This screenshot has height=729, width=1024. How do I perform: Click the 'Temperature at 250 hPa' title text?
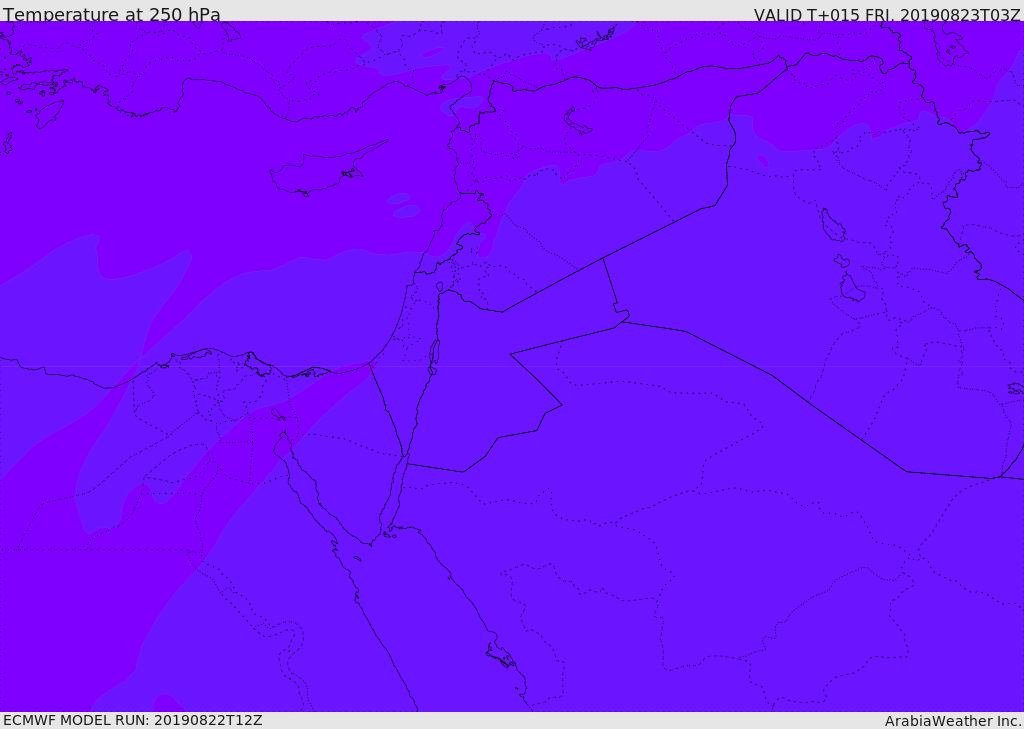coord(112,14)
